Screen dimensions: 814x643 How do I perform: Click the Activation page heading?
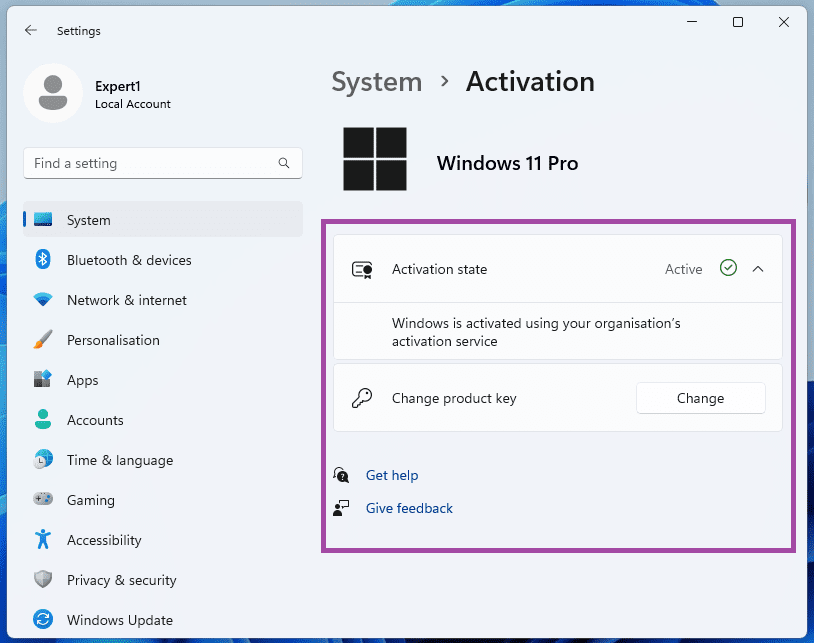click(x=530, y=82)
